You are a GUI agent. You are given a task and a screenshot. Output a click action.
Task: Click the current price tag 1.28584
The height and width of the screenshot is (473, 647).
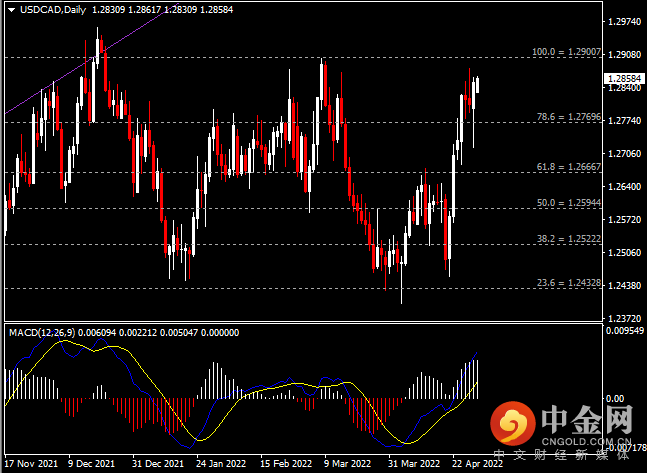point(624,78)
